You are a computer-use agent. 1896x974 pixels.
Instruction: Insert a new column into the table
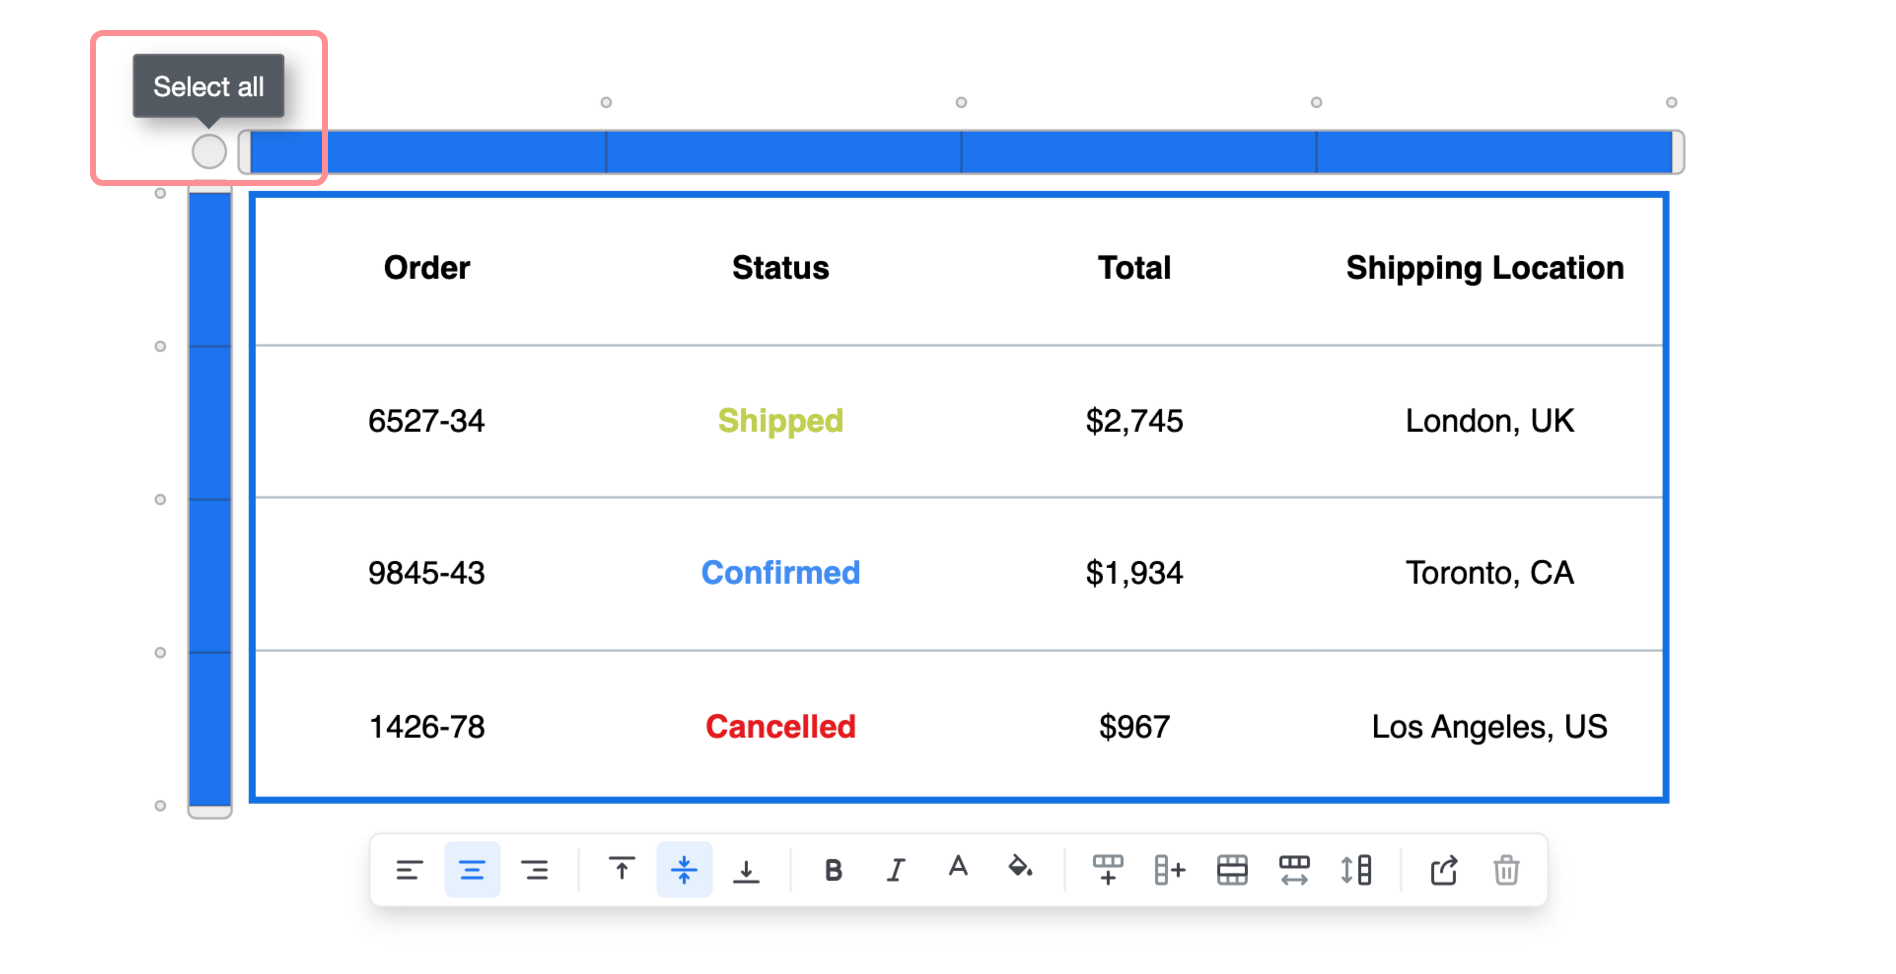(x=1170, y=870)
